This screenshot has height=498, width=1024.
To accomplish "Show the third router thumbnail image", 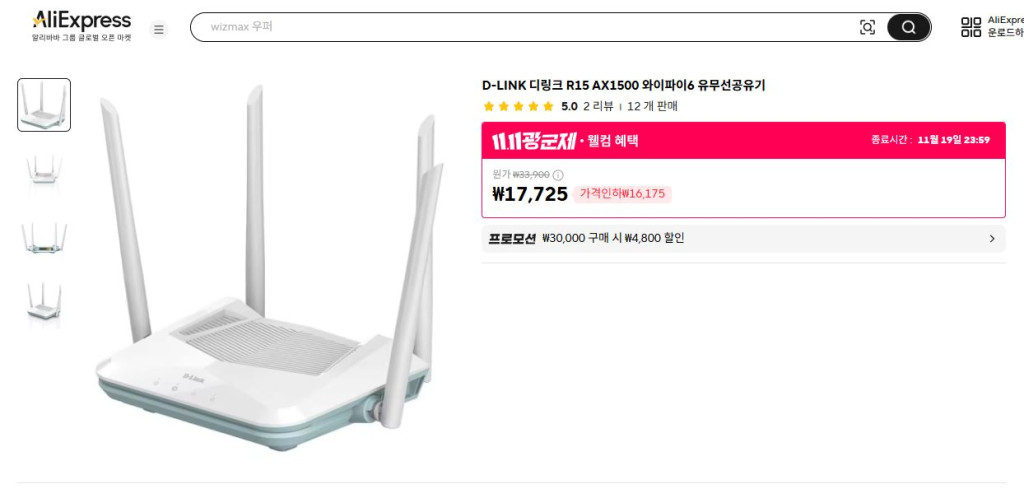I will [44, 237].
